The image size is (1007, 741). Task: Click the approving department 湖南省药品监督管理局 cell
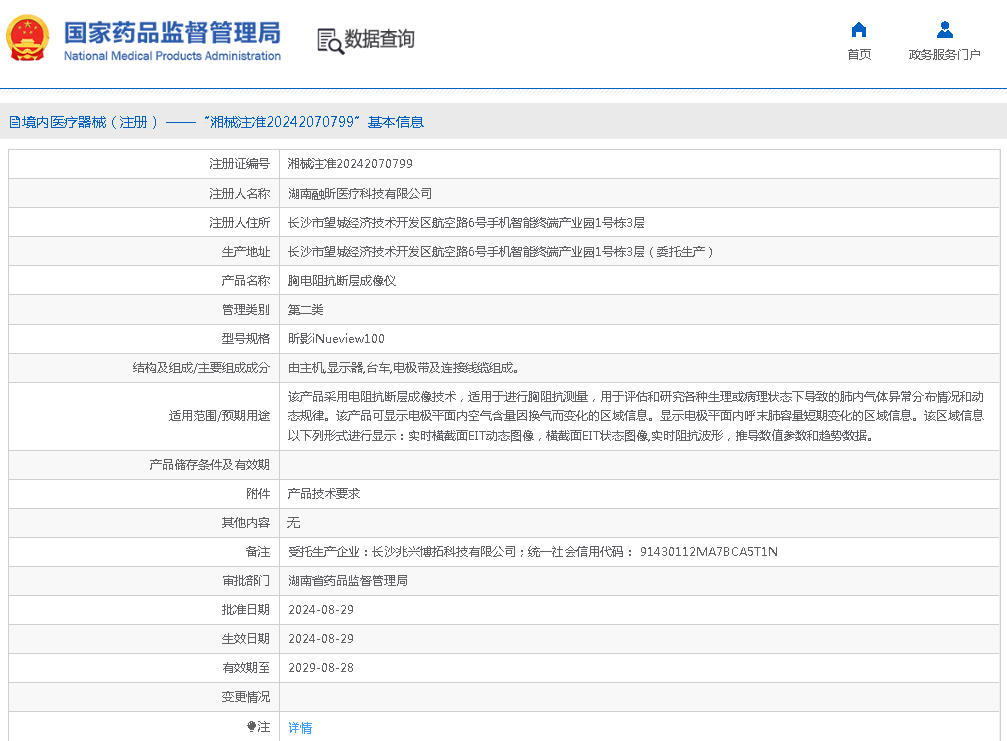click(348, 581)
